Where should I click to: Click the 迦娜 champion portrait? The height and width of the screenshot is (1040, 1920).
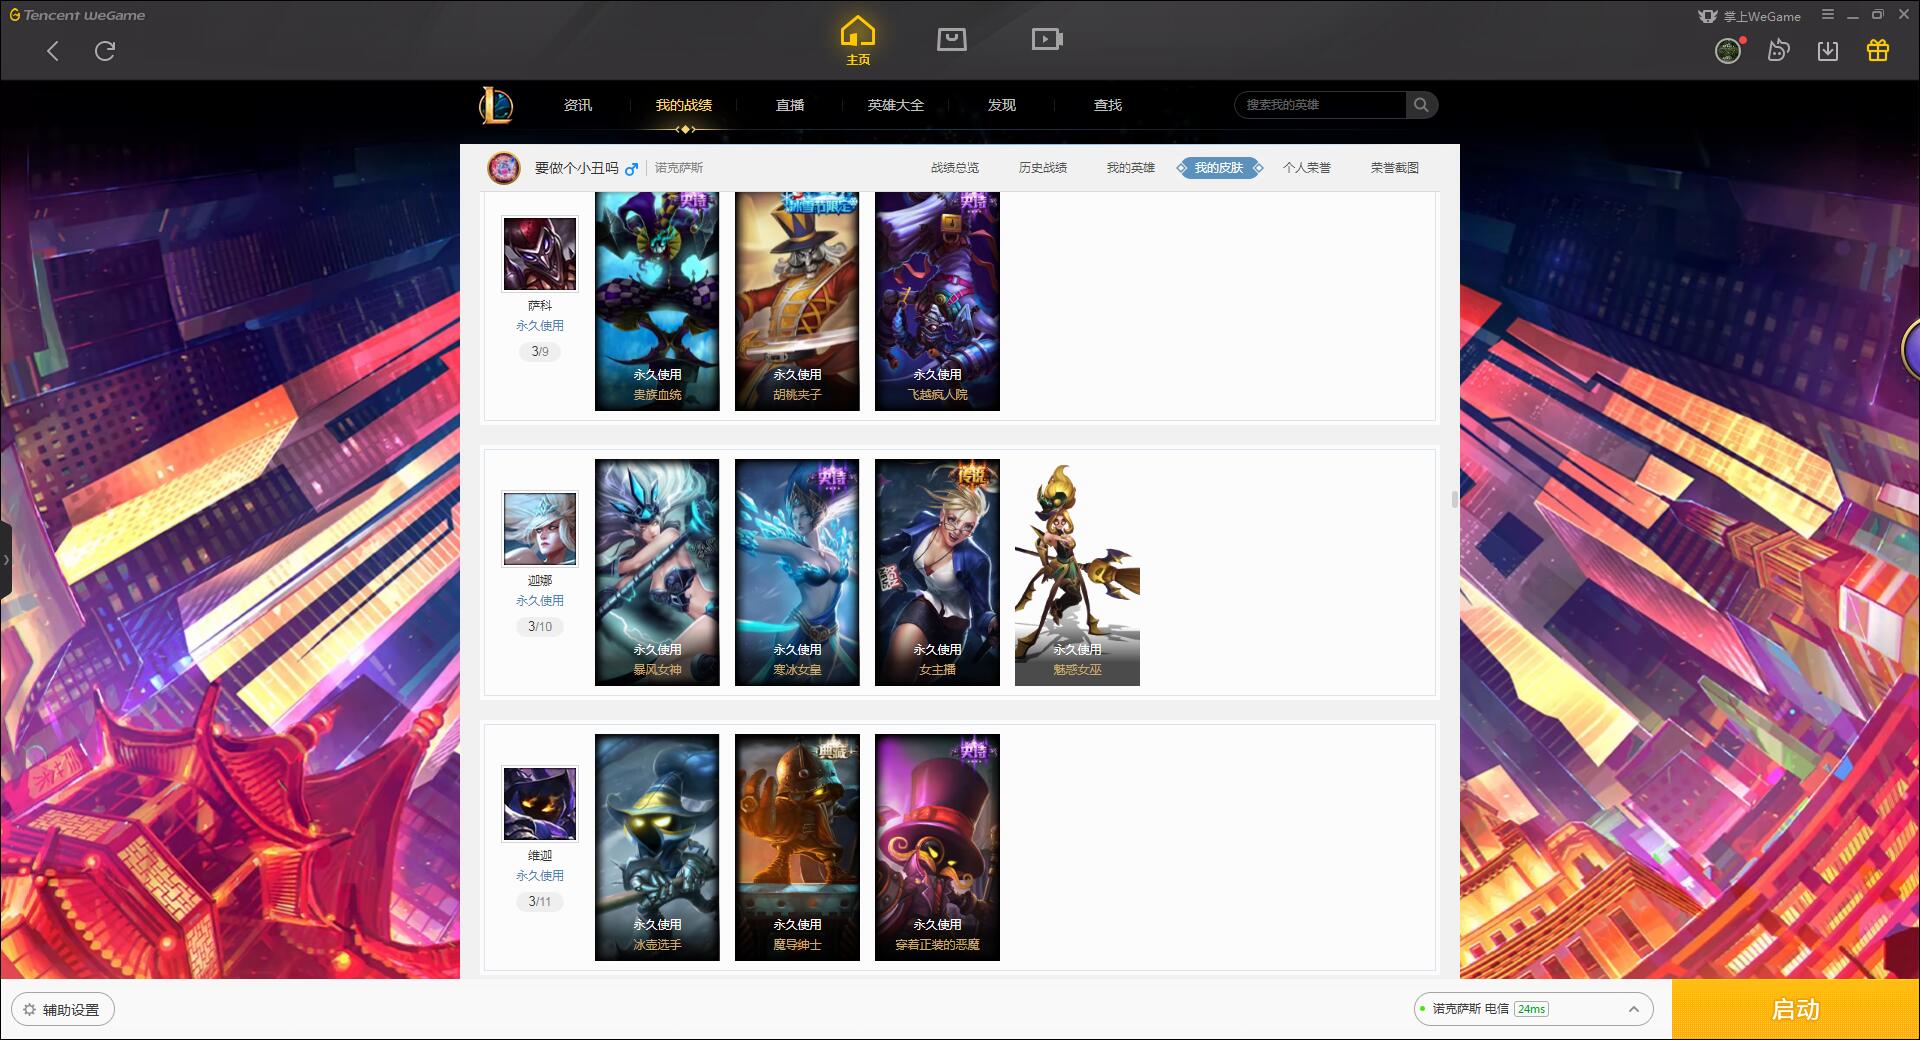point(540,529)
